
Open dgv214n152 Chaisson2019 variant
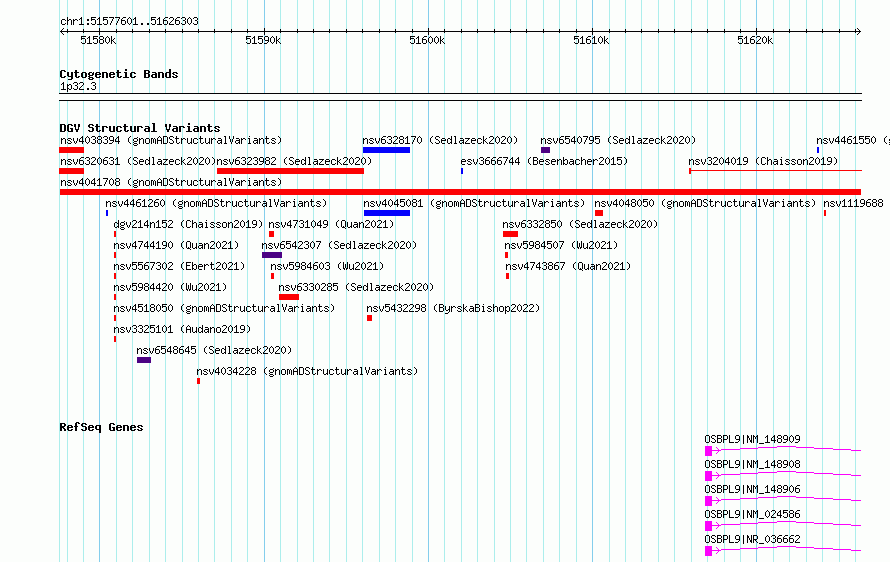pos(188,224)
